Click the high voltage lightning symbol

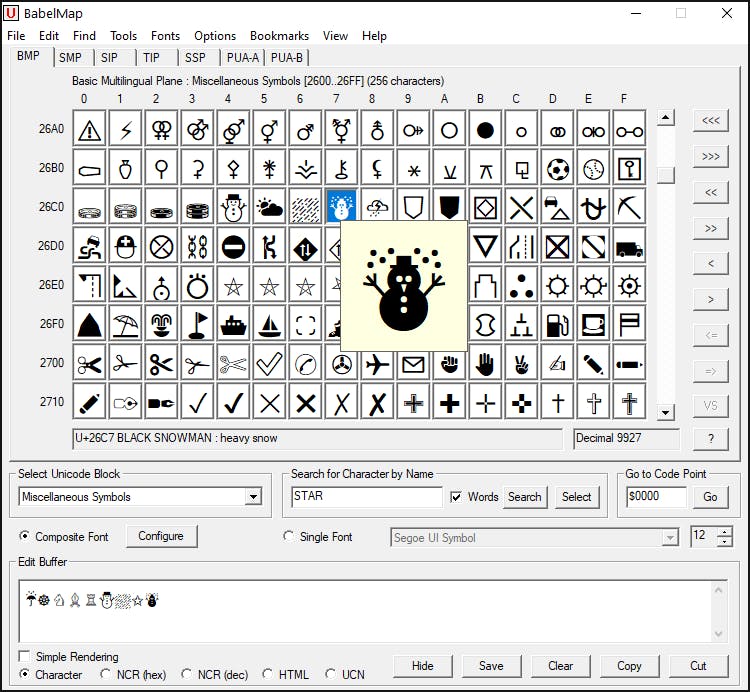point(126,129)
